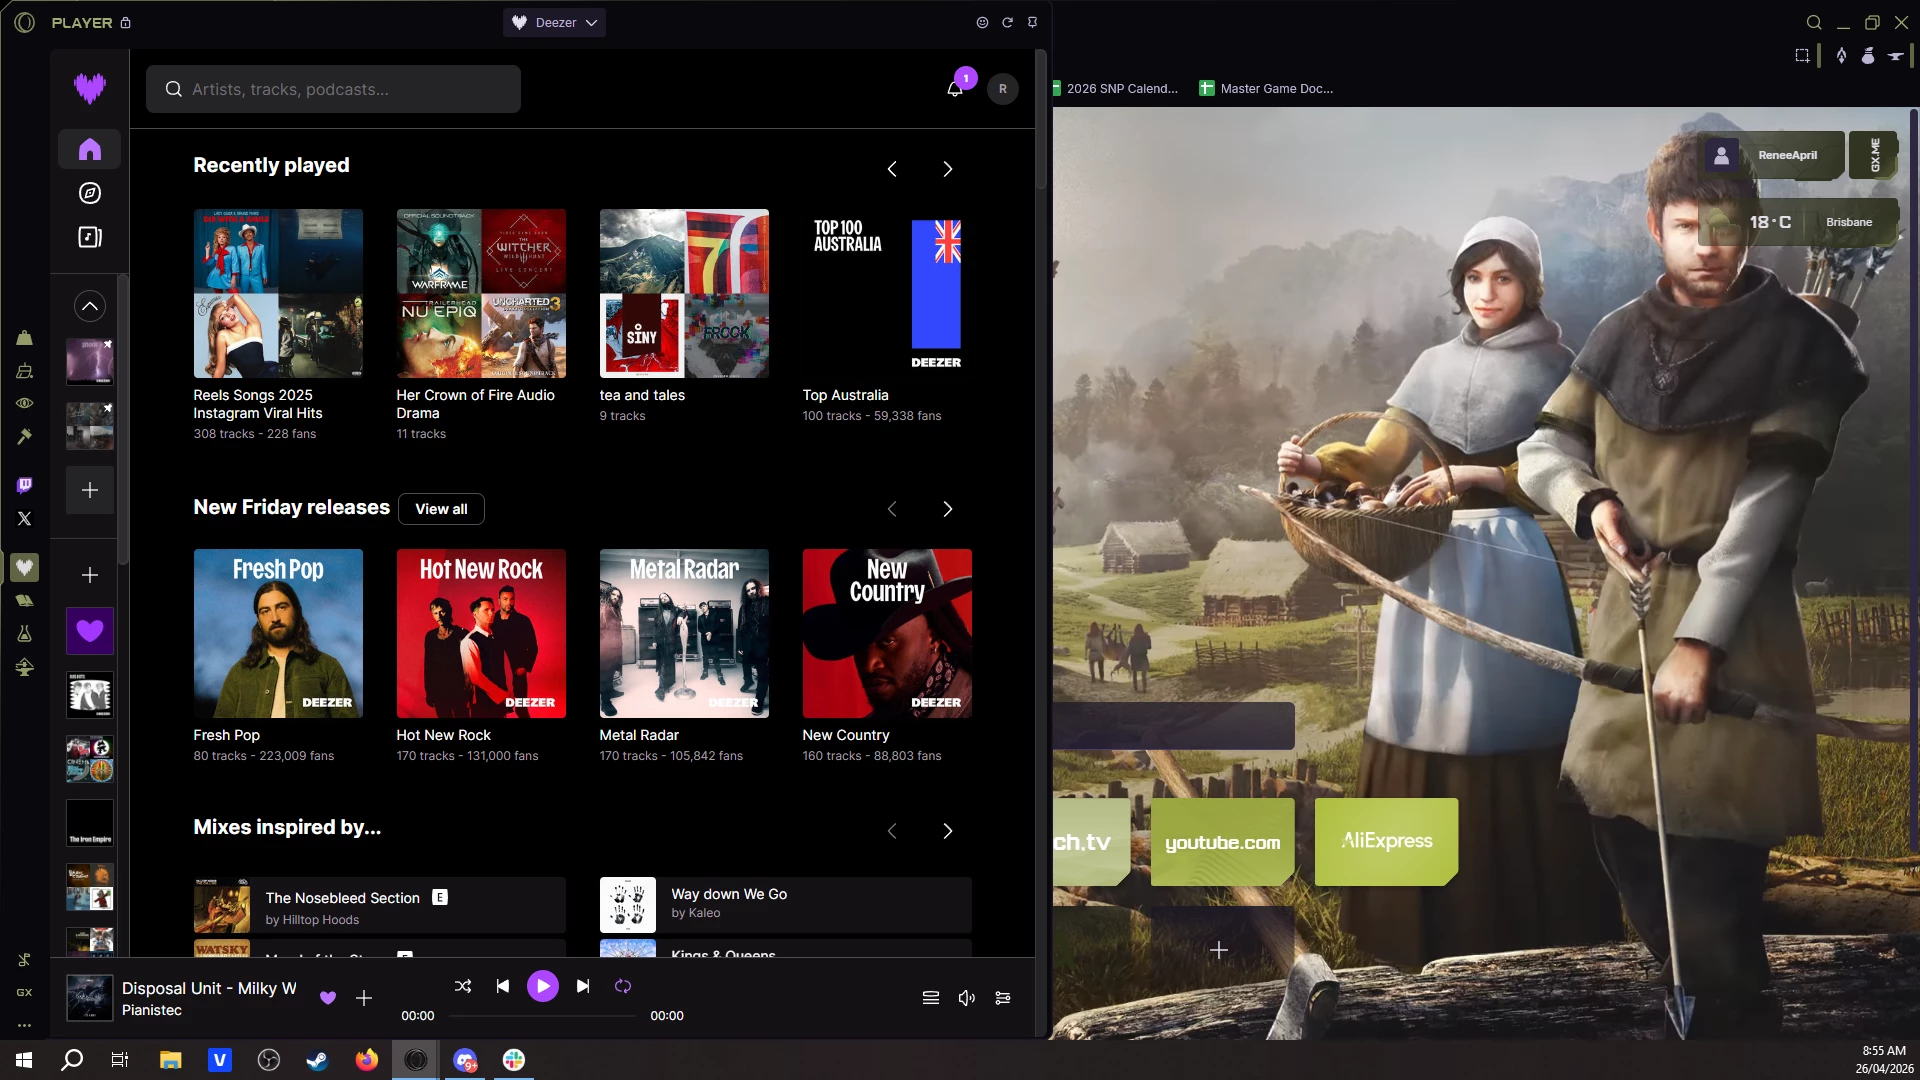Toggle shuffle mode

[463, 986]
